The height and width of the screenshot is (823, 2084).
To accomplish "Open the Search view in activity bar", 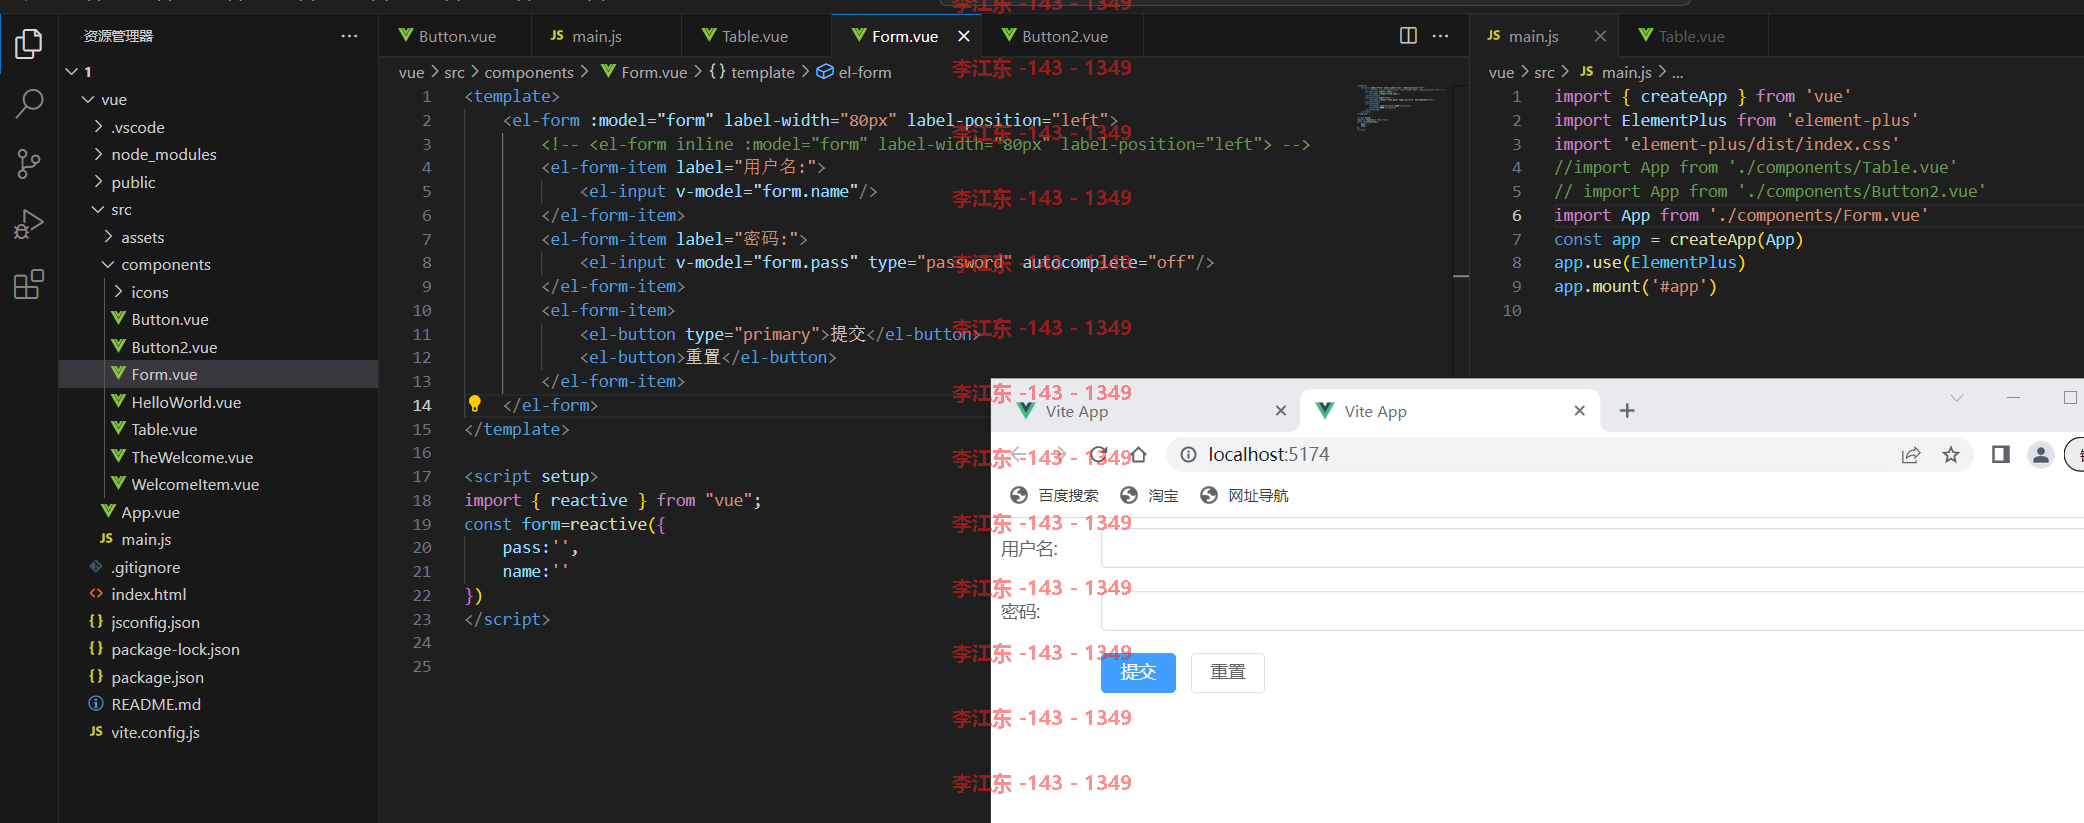I will [29, 103].
